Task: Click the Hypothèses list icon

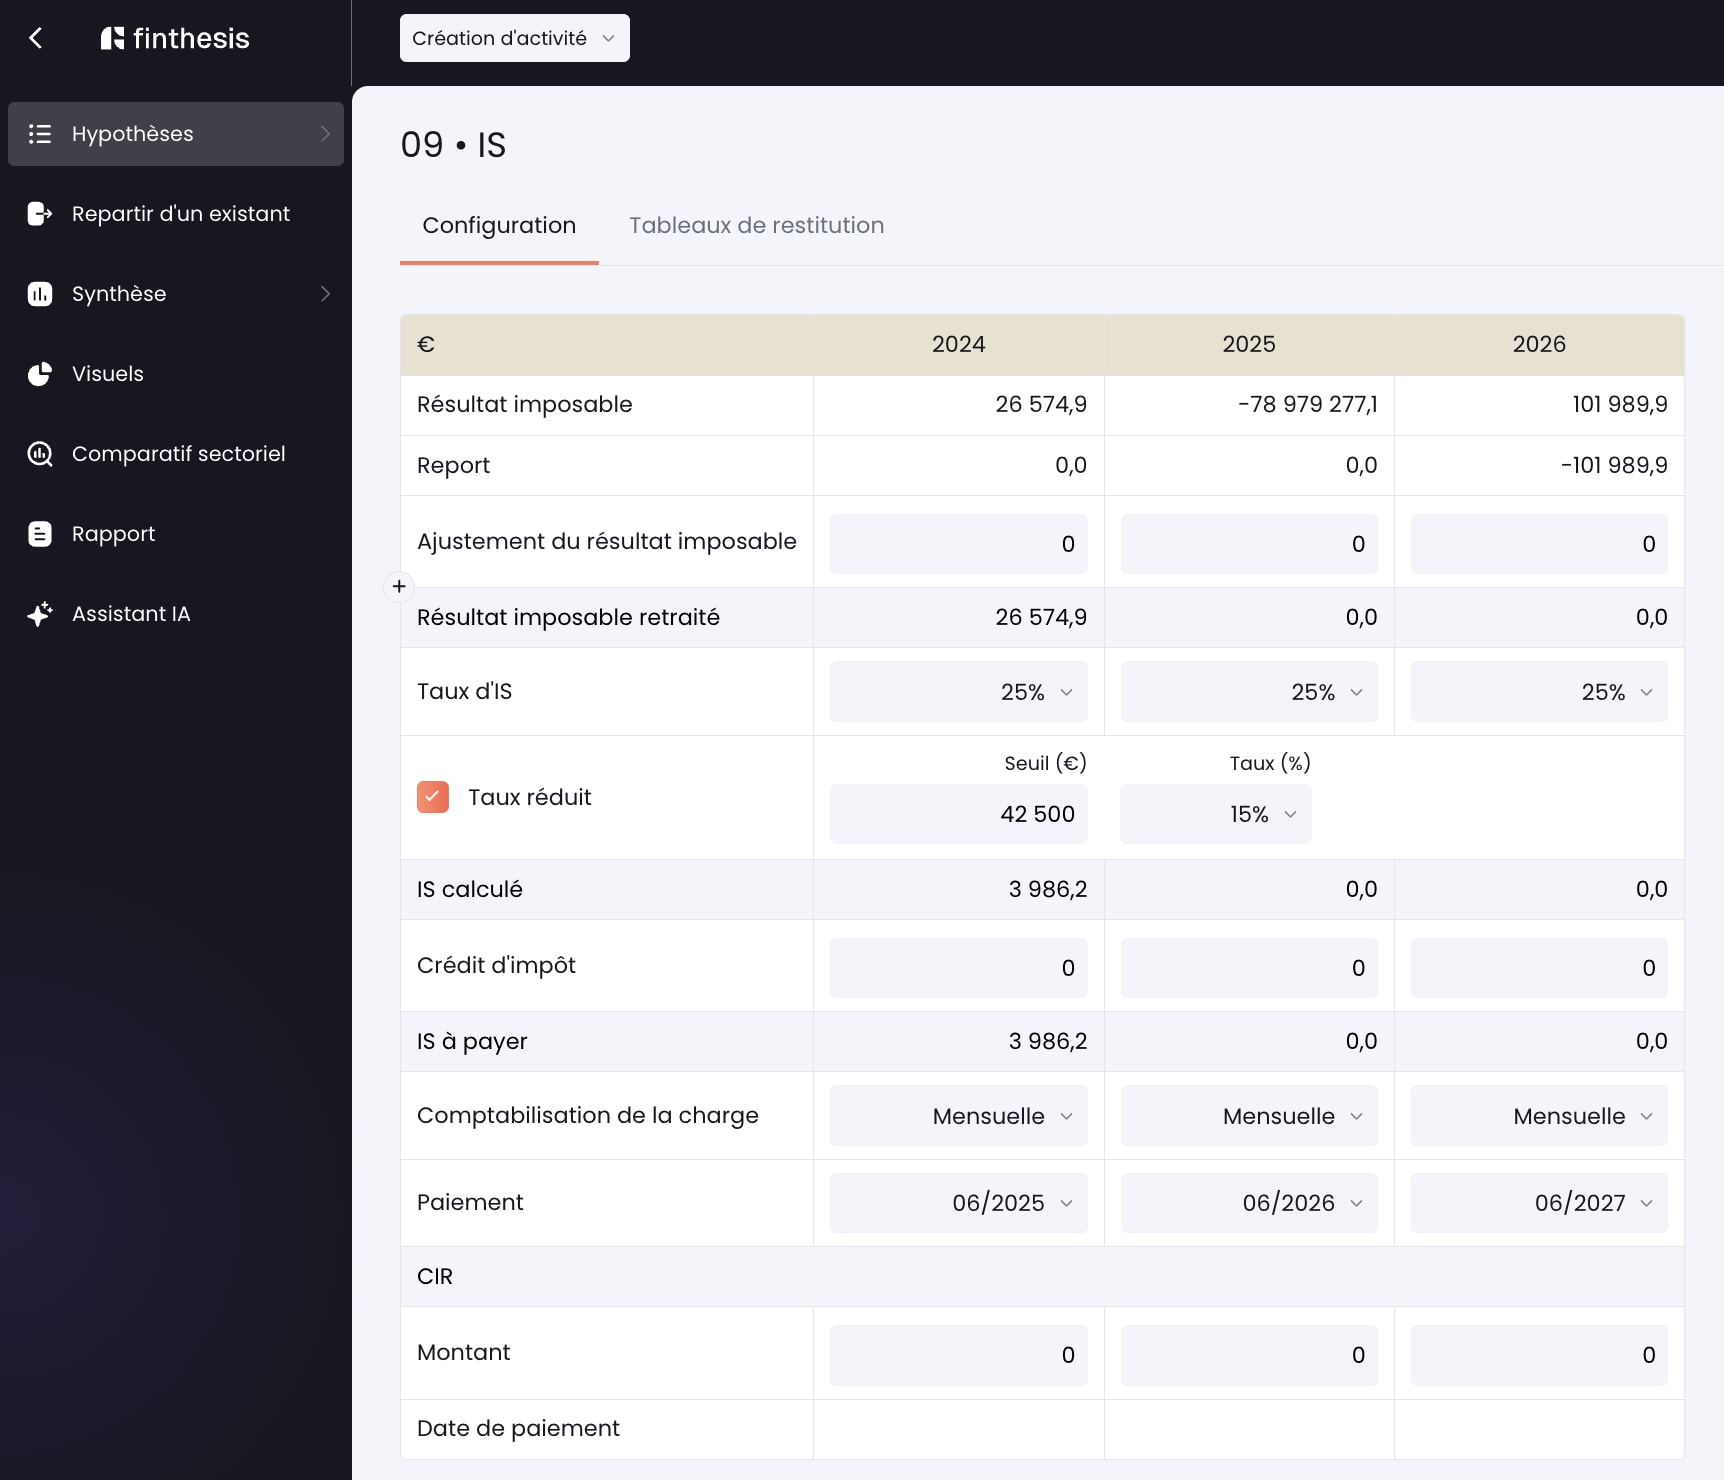Action: click(40, 134)
